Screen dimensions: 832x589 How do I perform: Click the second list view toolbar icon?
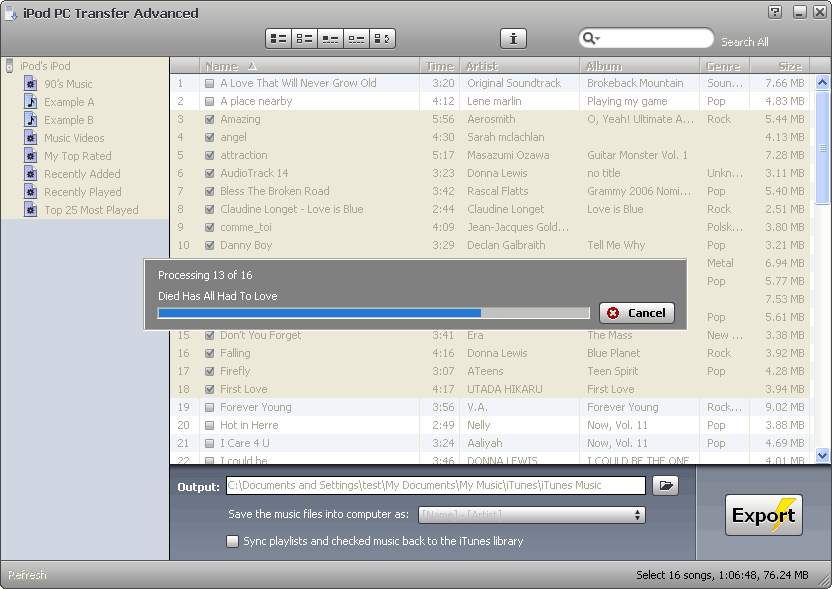pos(304,39)
